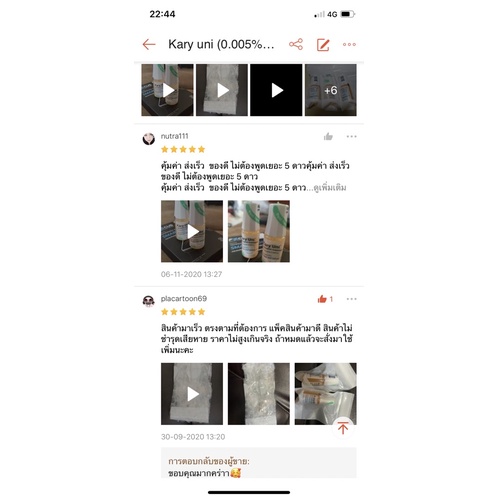The width and height of the screenshot is (499, 499).
Task: Tap the scroll-to-top arrow button
Action: point(343,427)
